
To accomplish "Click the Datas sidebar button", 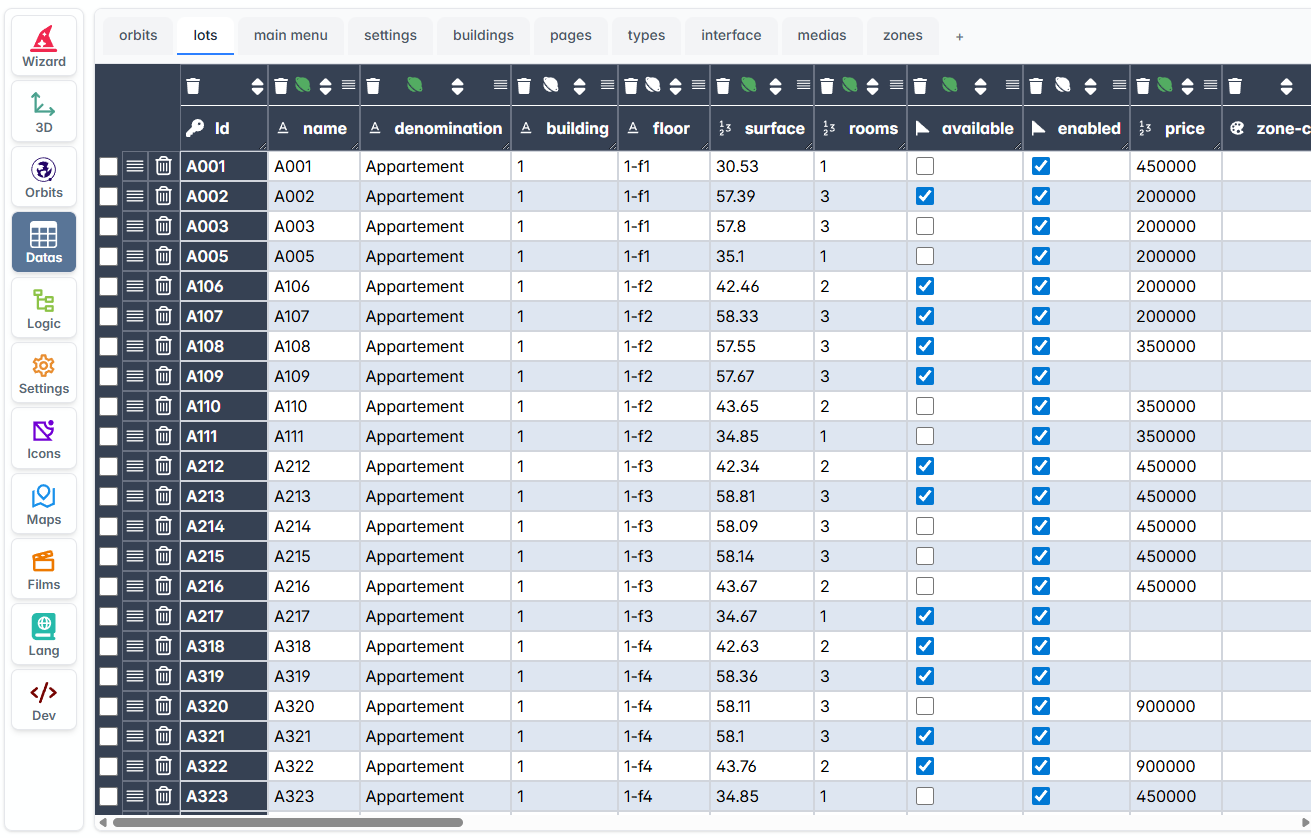I will point(44,243).
